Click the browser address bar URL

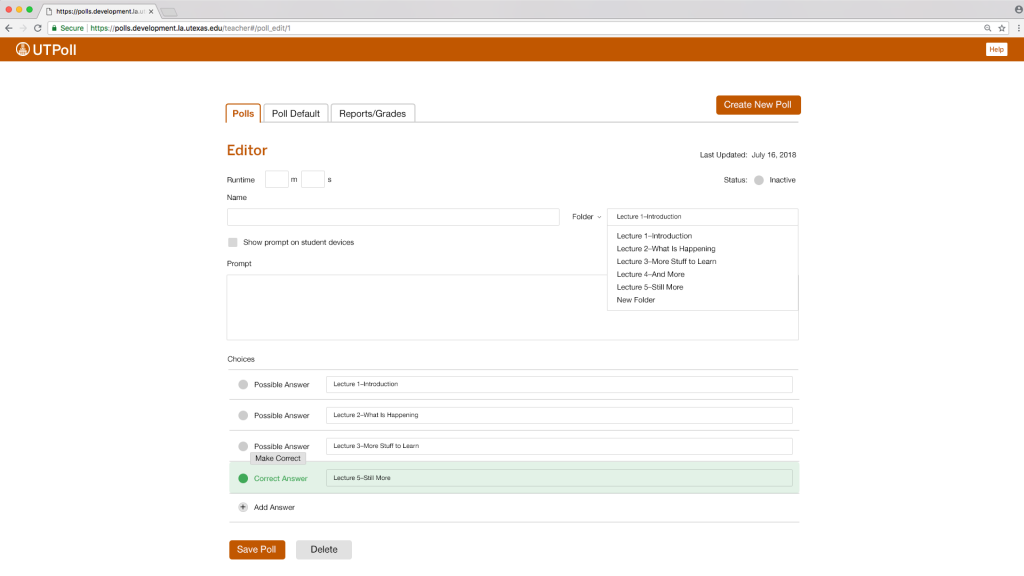[190, 28]
